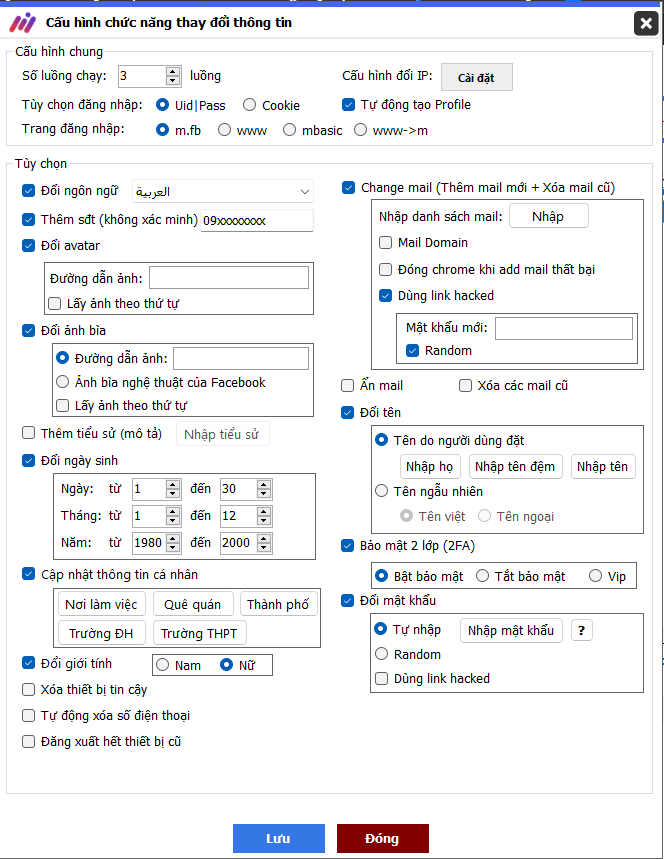This screenshot has height=859, width=664.
Task: Click Nhập mật khẩu button
Action: click(x=511, y=630)
